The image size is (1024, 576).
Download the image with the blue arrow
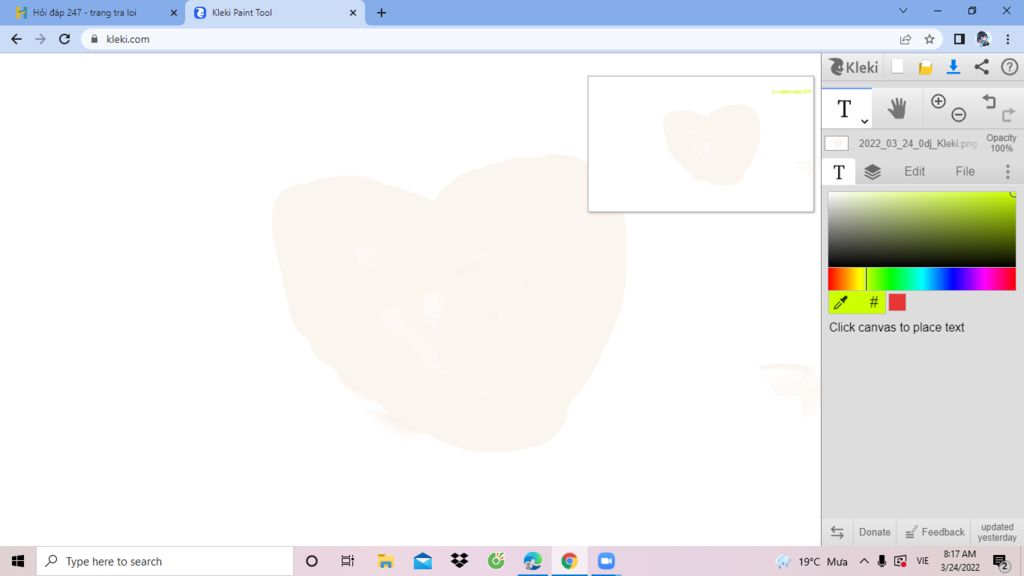[953, 67]
